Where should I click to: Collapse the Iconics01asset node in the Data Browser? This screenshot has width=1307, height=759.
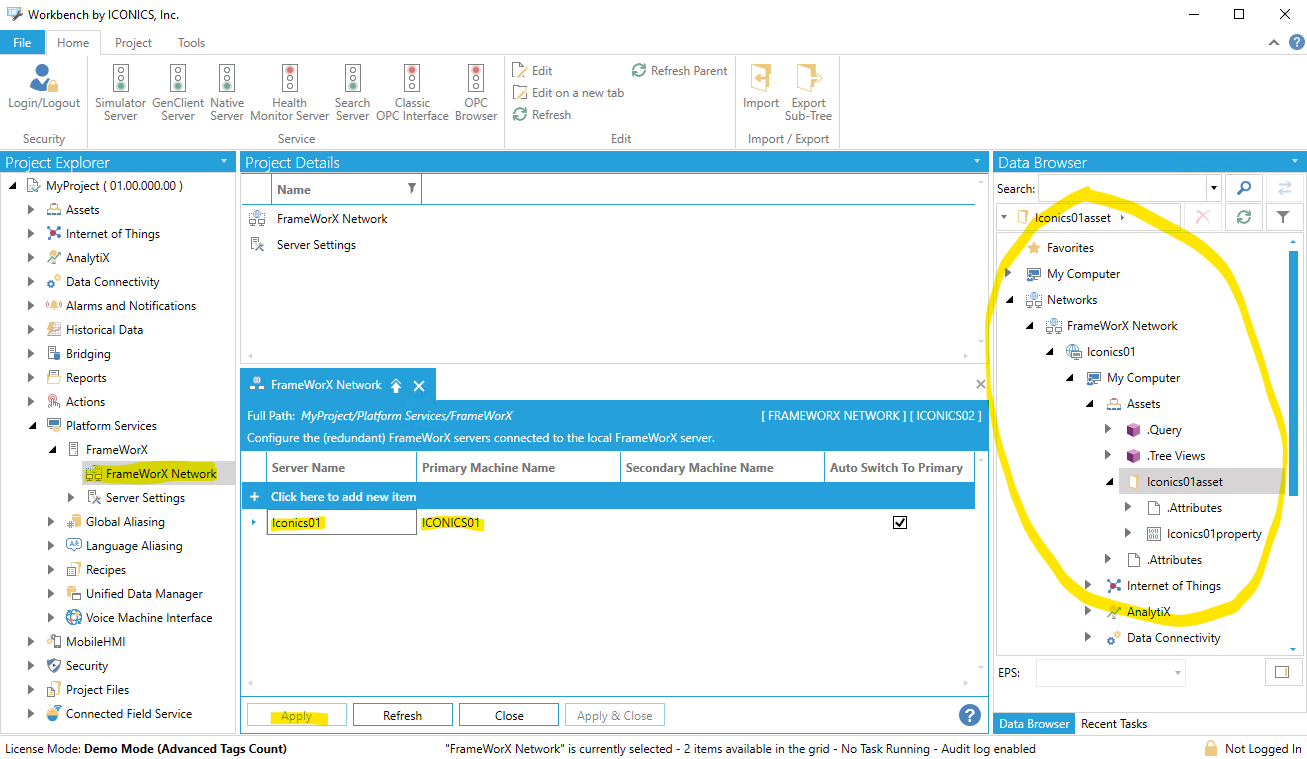click(1110, 482)
